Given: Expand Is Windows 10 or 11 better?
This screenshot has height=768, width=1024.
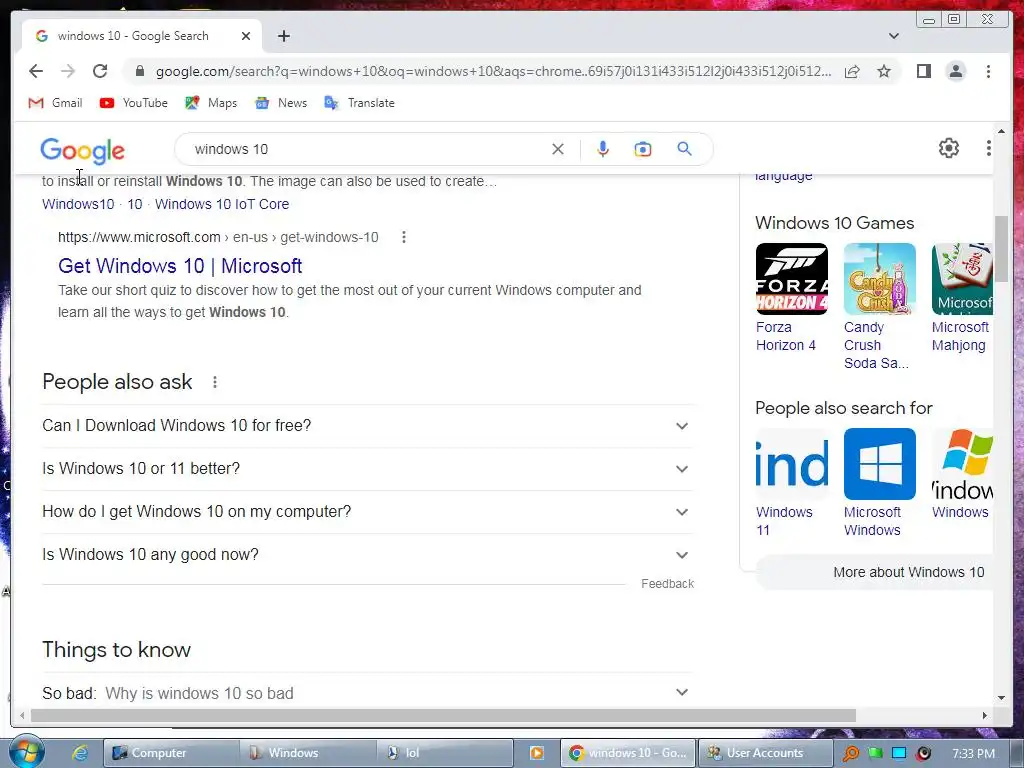Looking at the screenshot, I should coord(367,469).
